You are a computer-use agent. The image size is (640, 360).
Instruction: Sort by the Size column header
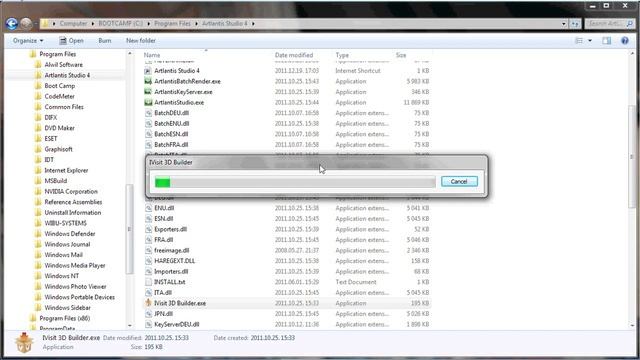point(401,55)
